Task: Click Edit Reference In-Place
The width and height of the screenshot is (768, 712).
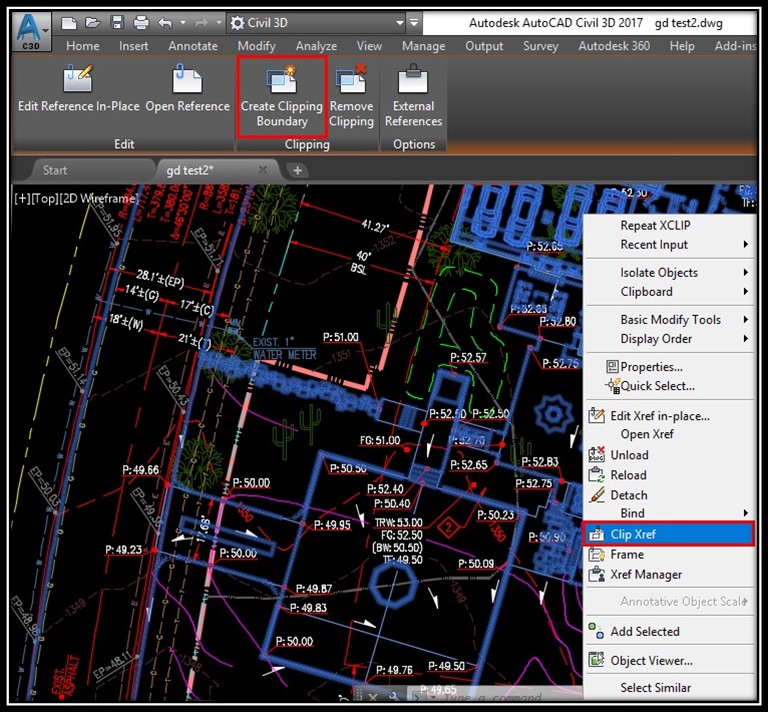Action: [78, 90]
